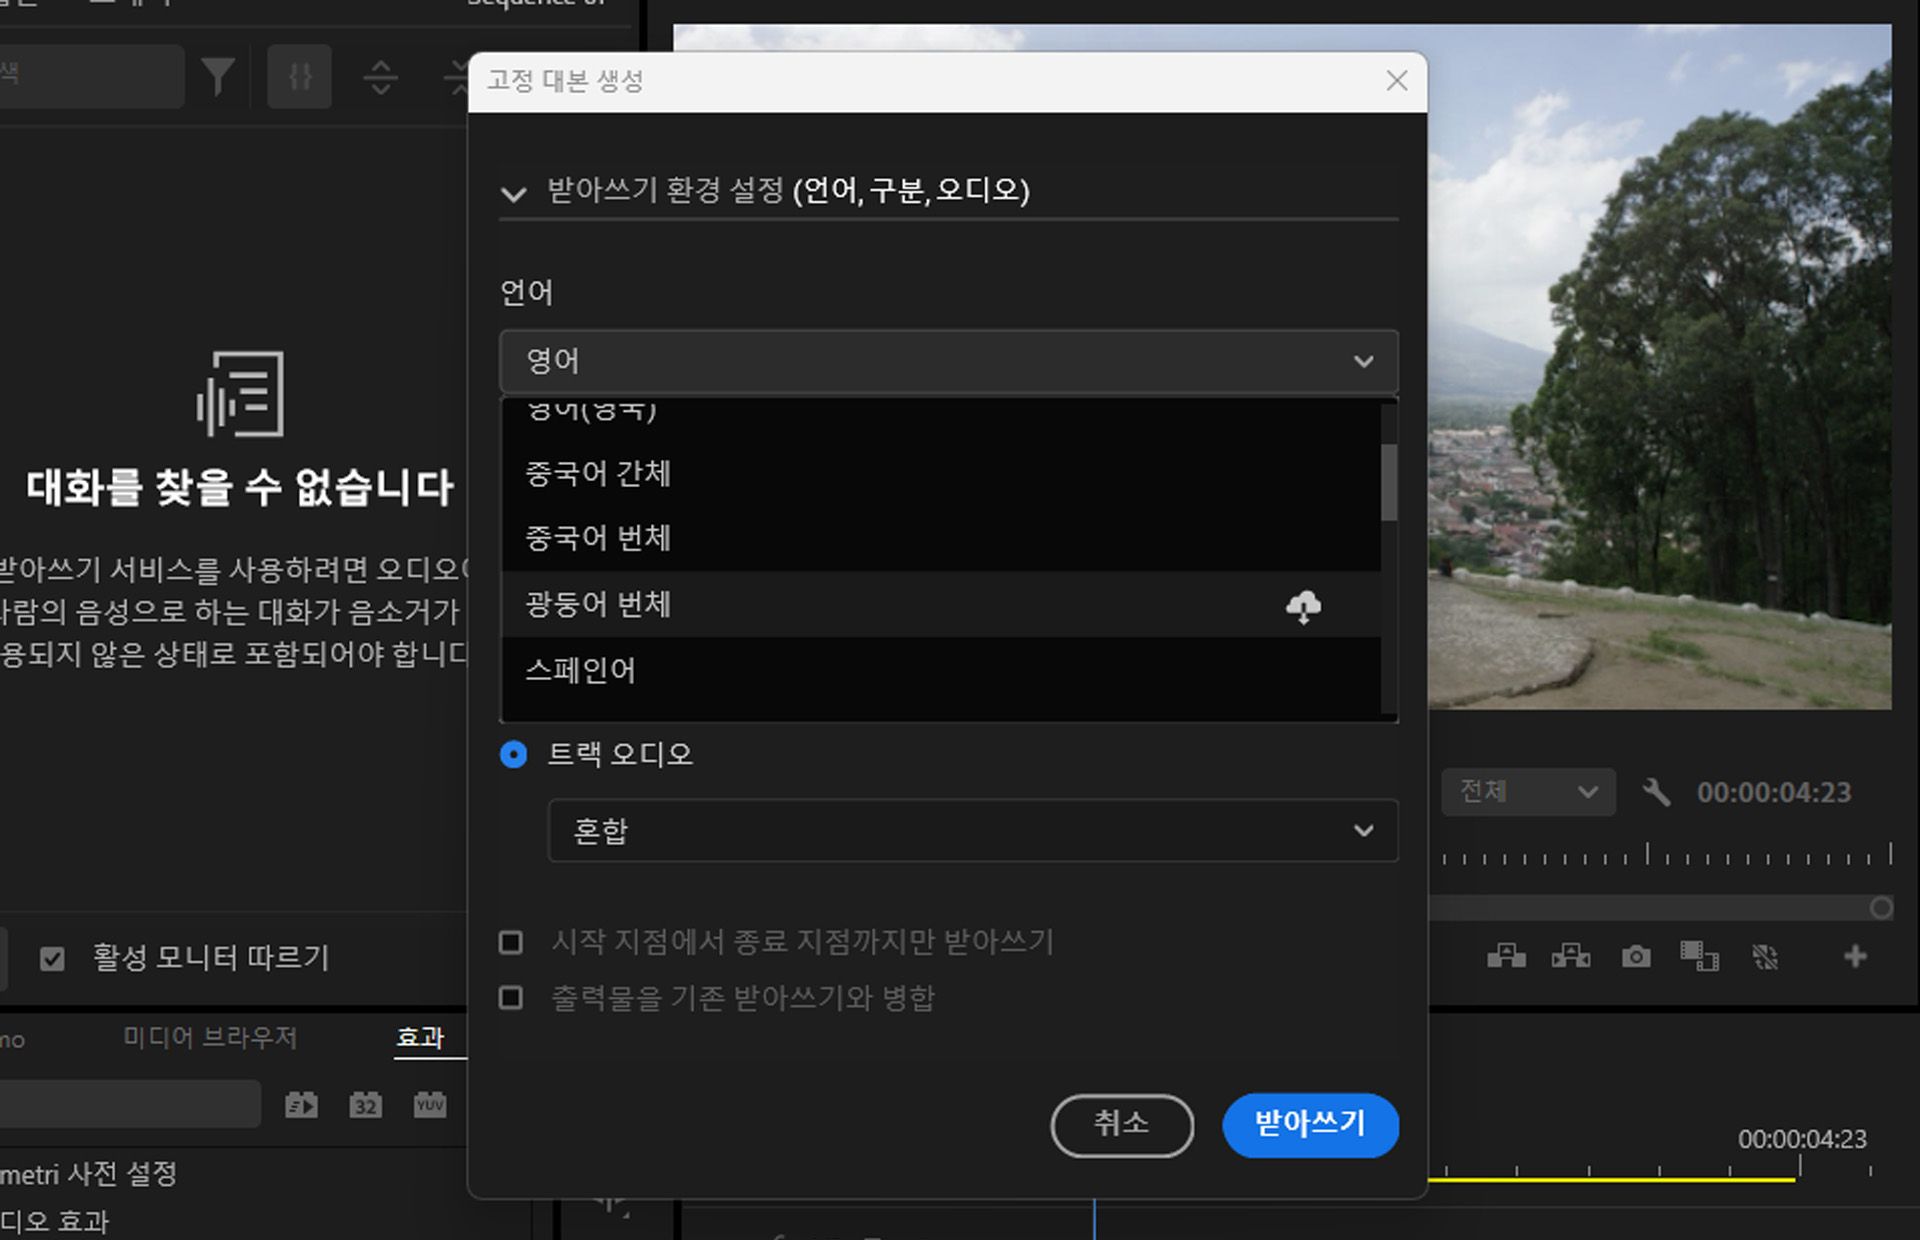Toggle Global FX Mute icon
Image resolution: width=1920 pixels, height=1240 pixels.
coord(1766,957)
